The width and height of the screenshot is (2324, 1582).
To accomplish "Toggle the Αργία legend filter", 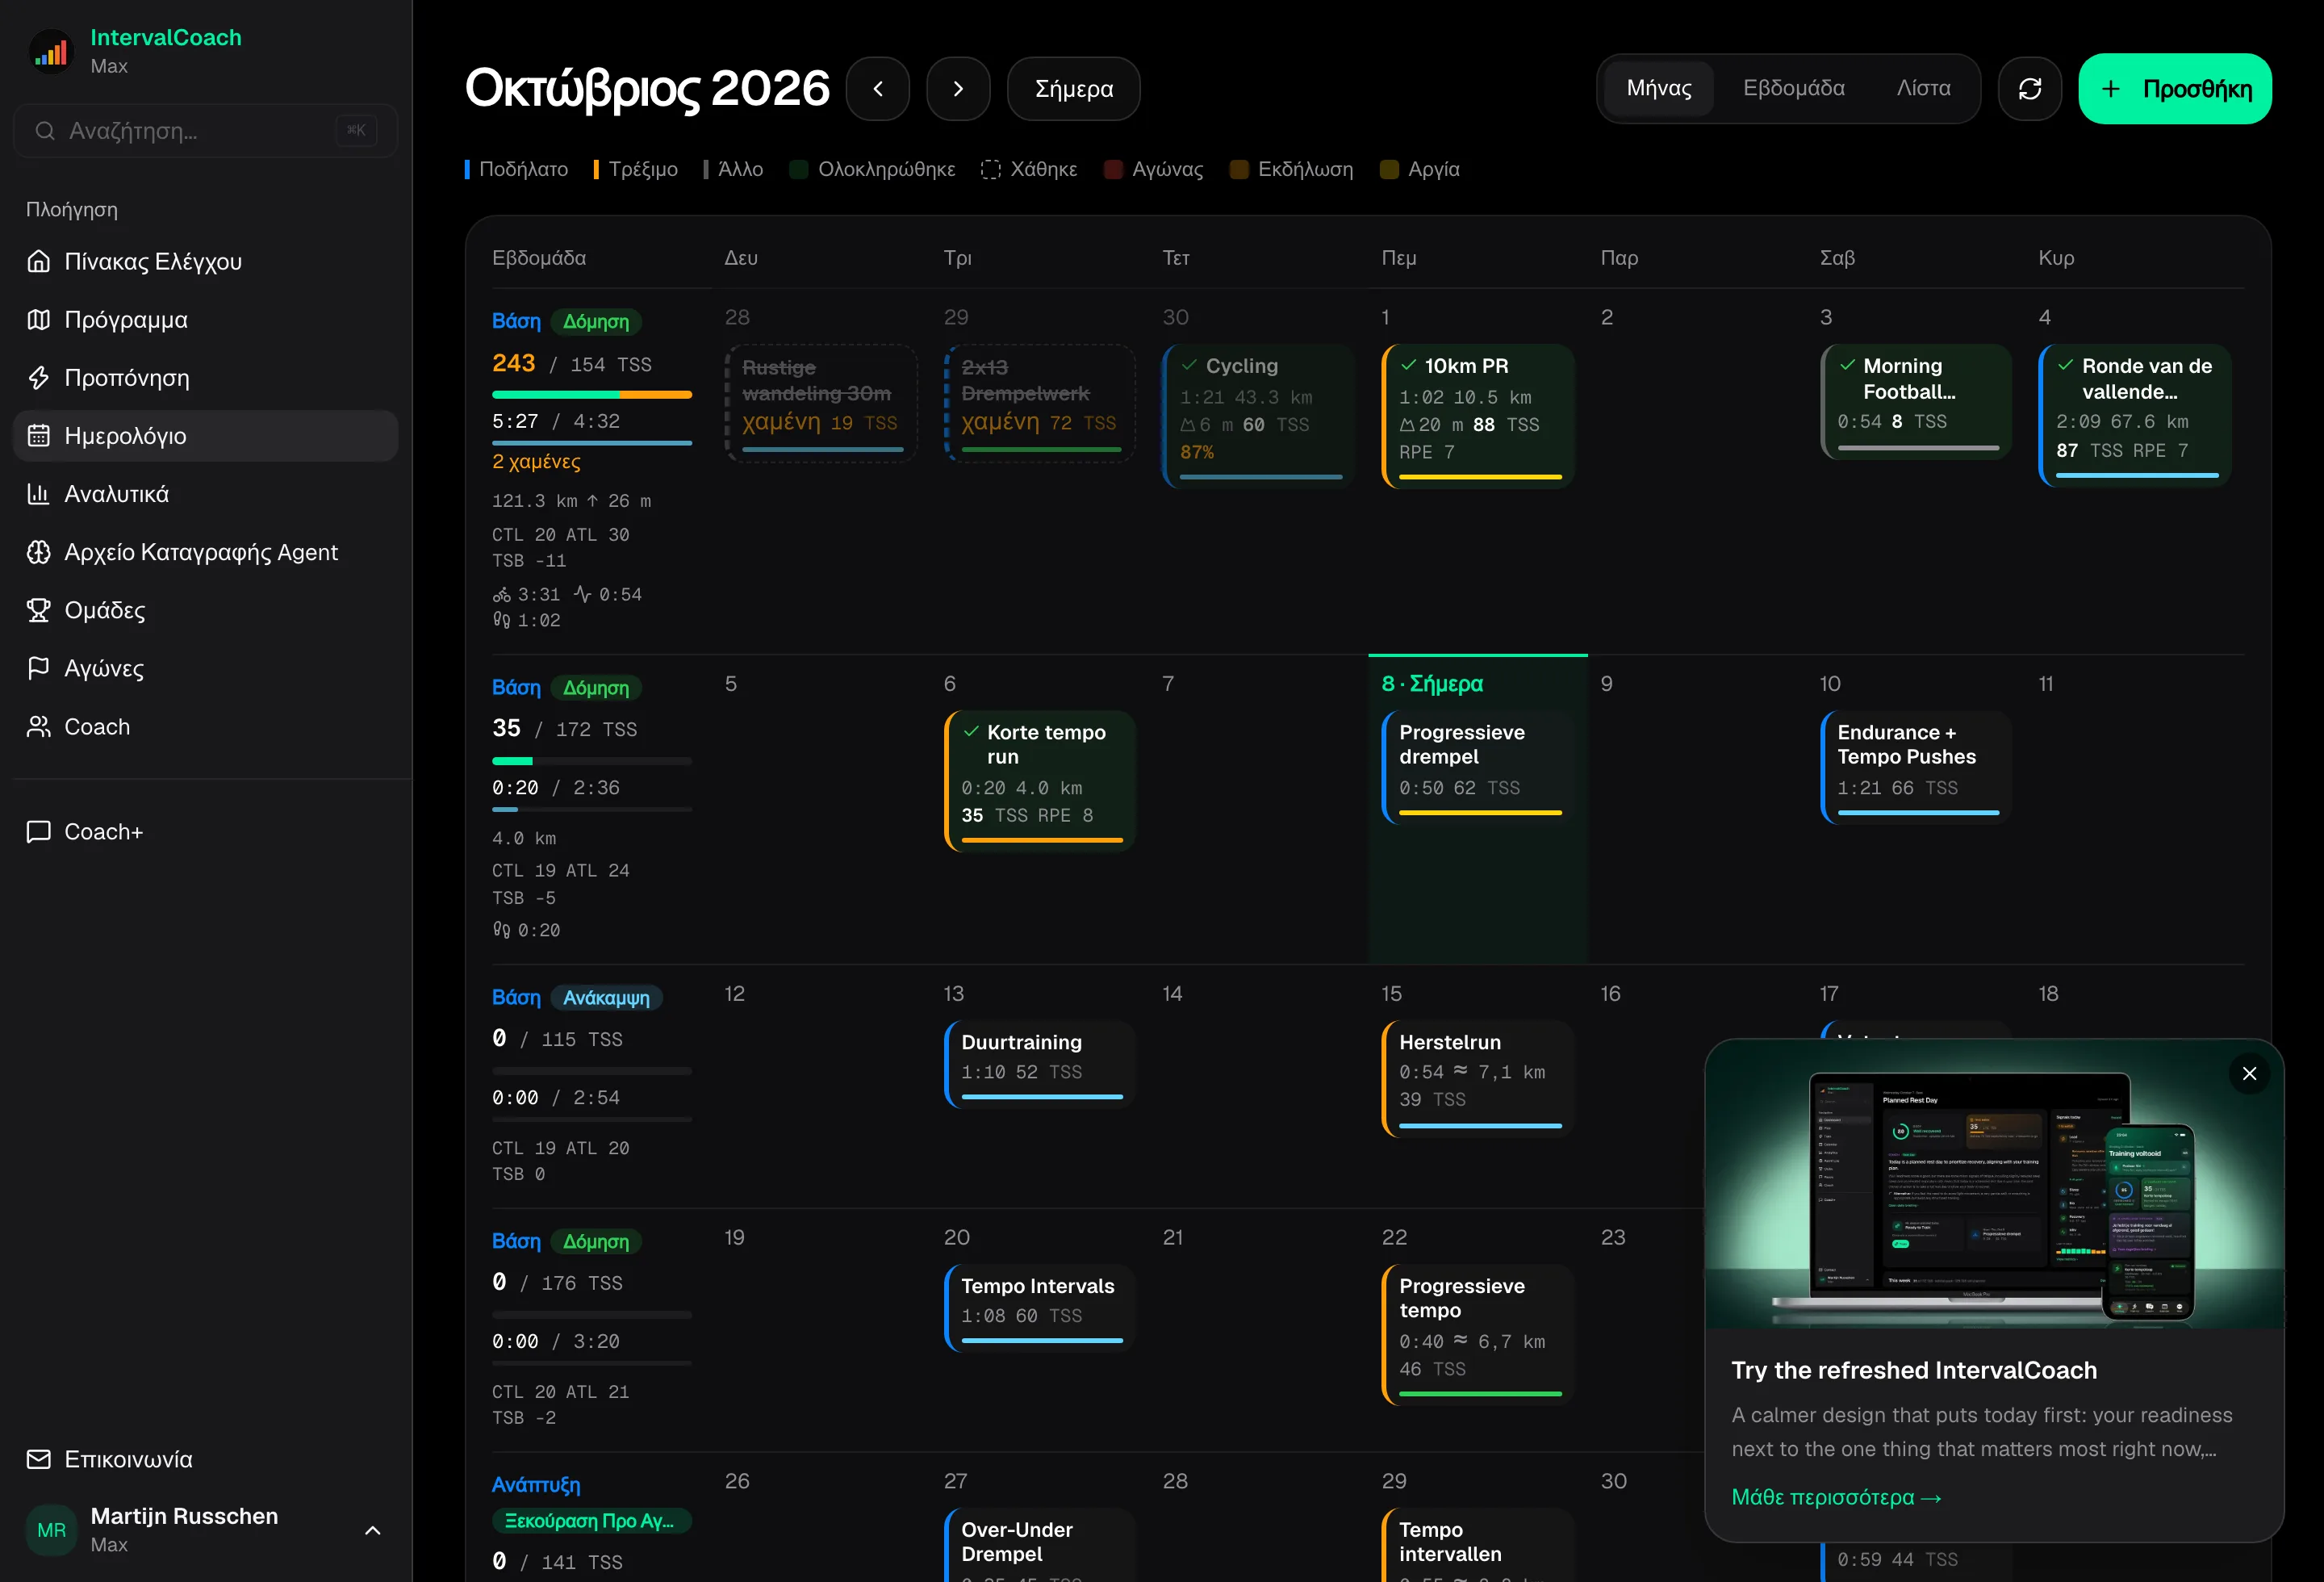I will coord(1419,169).
